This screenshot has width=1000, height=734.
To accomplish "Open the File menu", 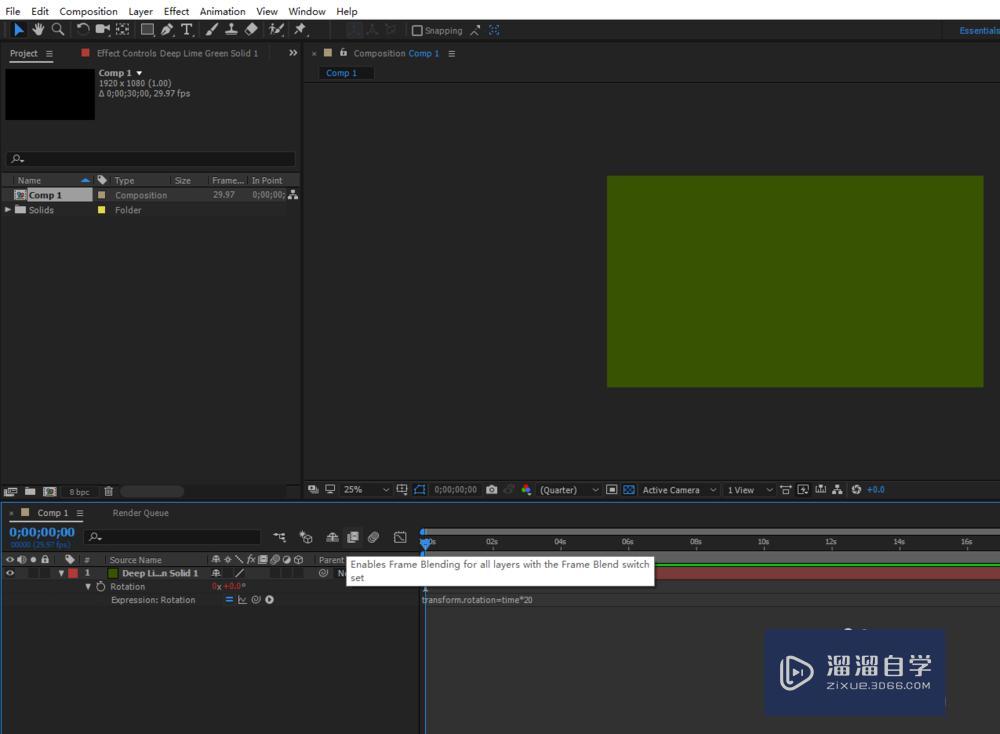I will pos(13,11).
